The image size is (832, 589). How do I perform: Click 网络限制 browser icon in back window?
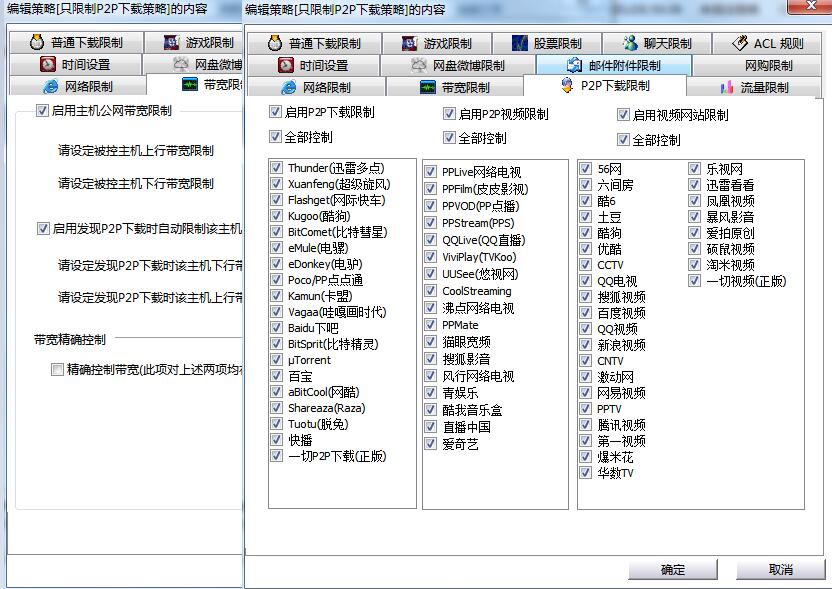point(51,86)
